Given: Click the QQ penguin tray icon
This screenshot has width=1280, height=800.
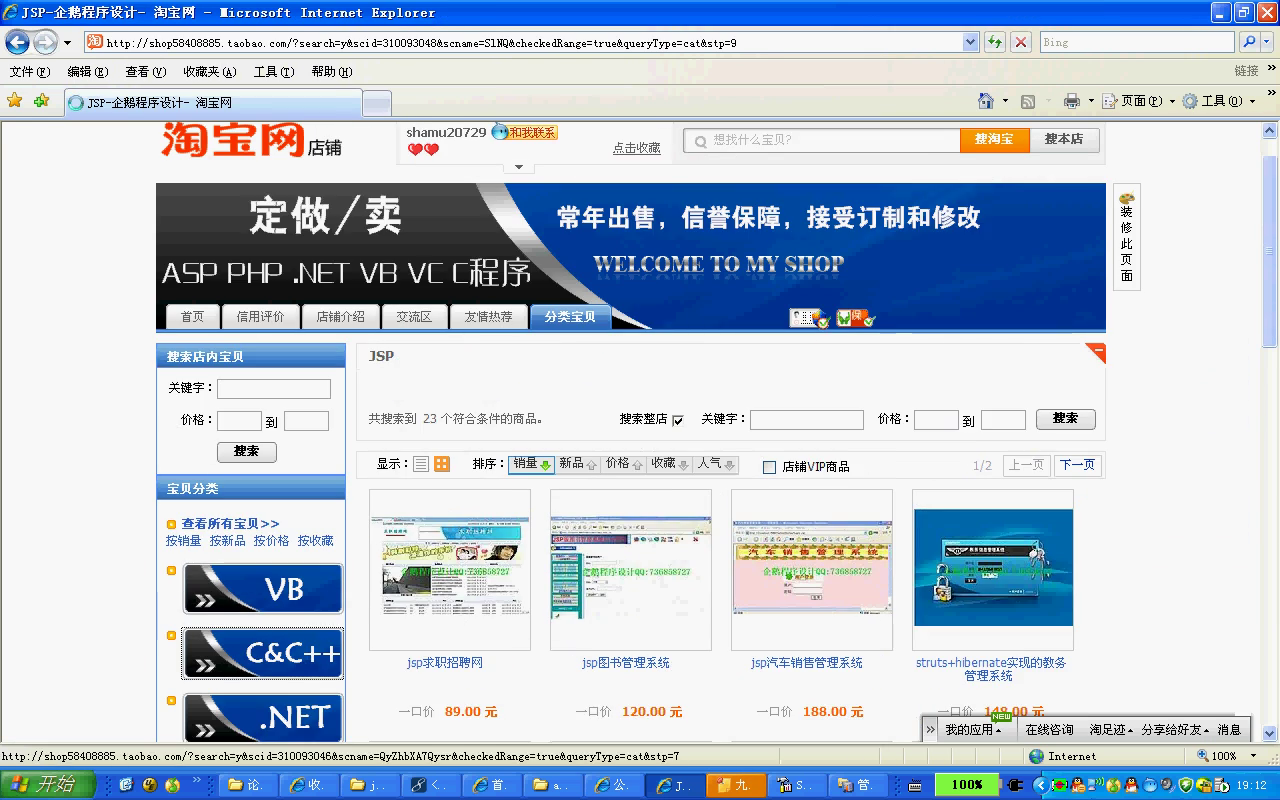Looking at the screenshot, I should pyautogui.click(x=1130, y=785).
